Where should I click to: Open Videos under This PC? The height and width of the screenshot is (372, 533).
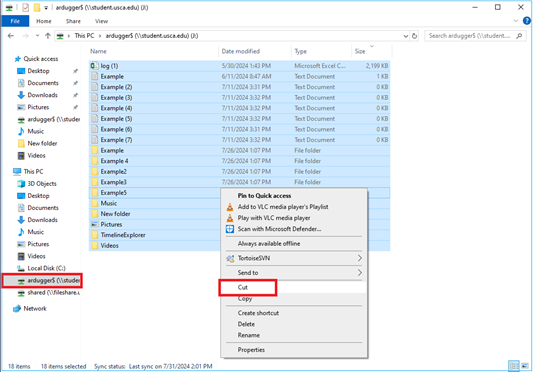click(36, 256)
